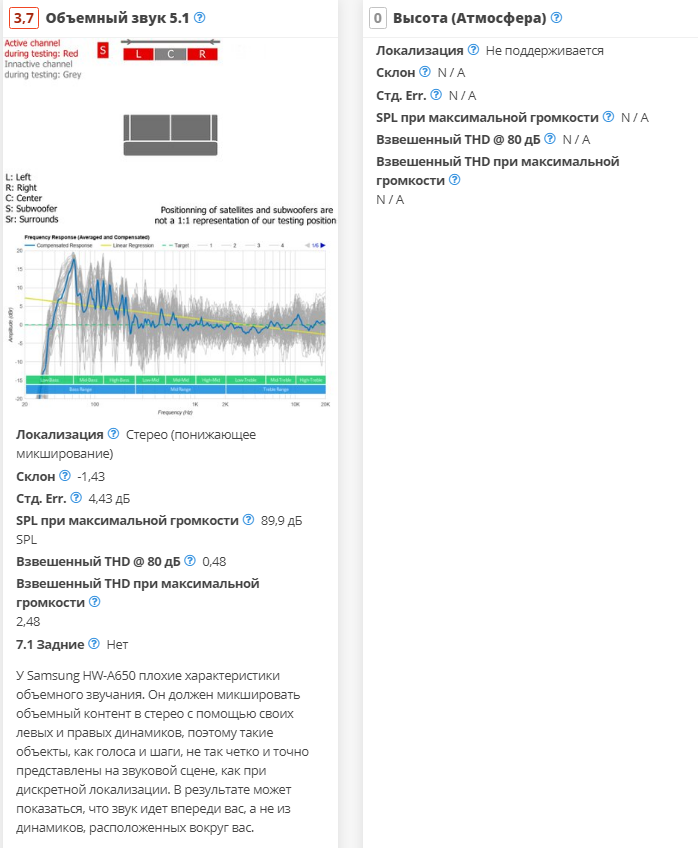
Task: Click help icon beside Высота (Атмосфера)
Action: pyautogui.click(x=556, y=18)
